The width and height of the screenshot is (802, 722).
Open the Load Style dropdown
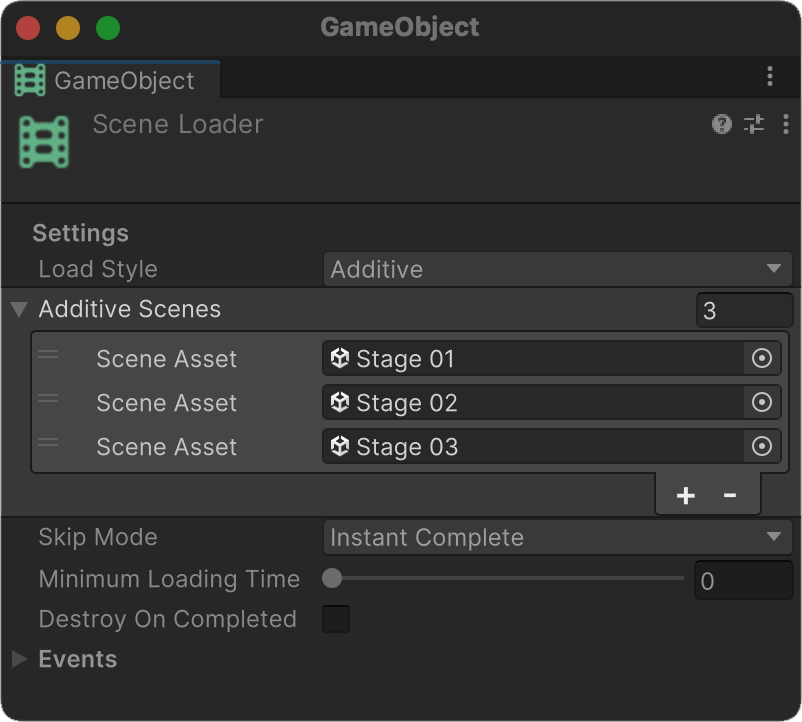558,269
